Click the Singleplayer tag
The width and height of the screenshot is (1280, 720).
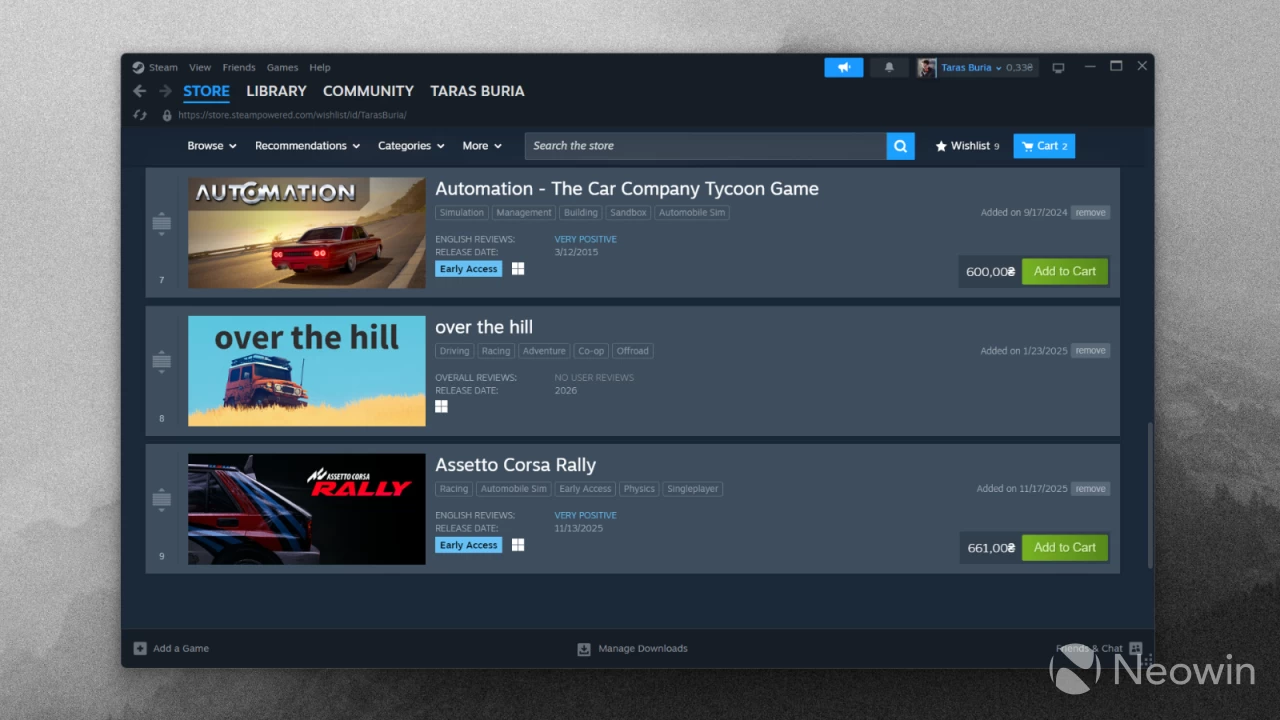(x=693, y=489)
